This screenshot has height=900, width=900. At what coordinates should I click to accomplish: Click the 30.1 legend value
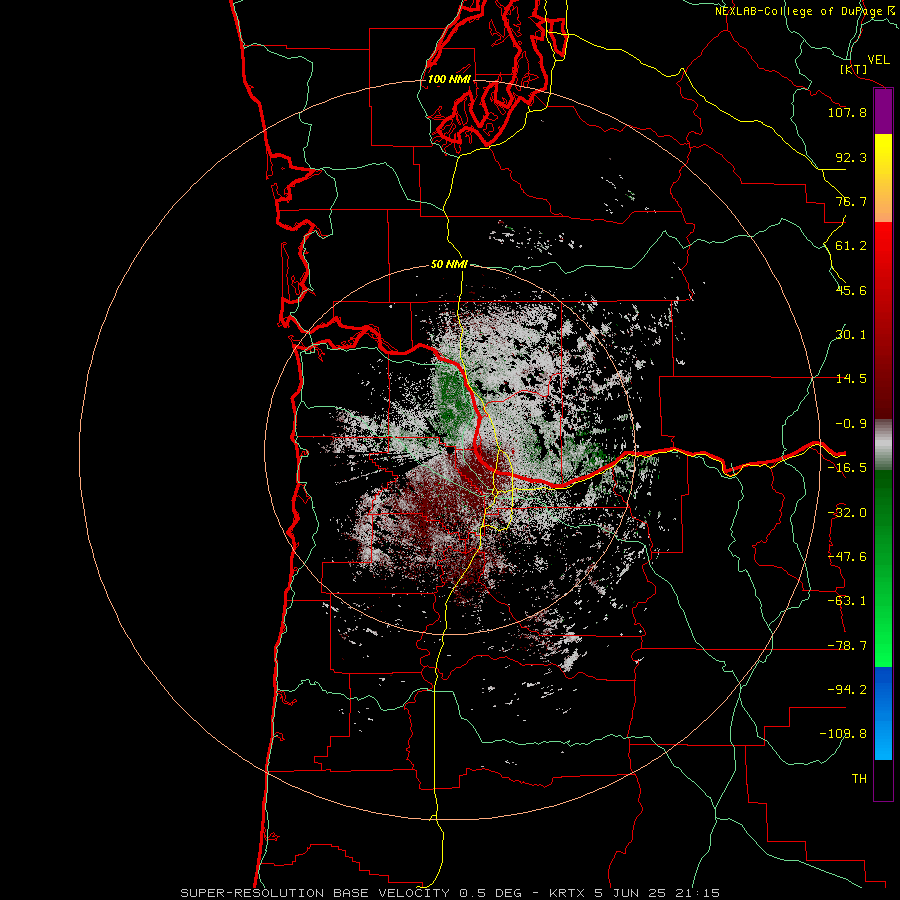pos(851,335)
